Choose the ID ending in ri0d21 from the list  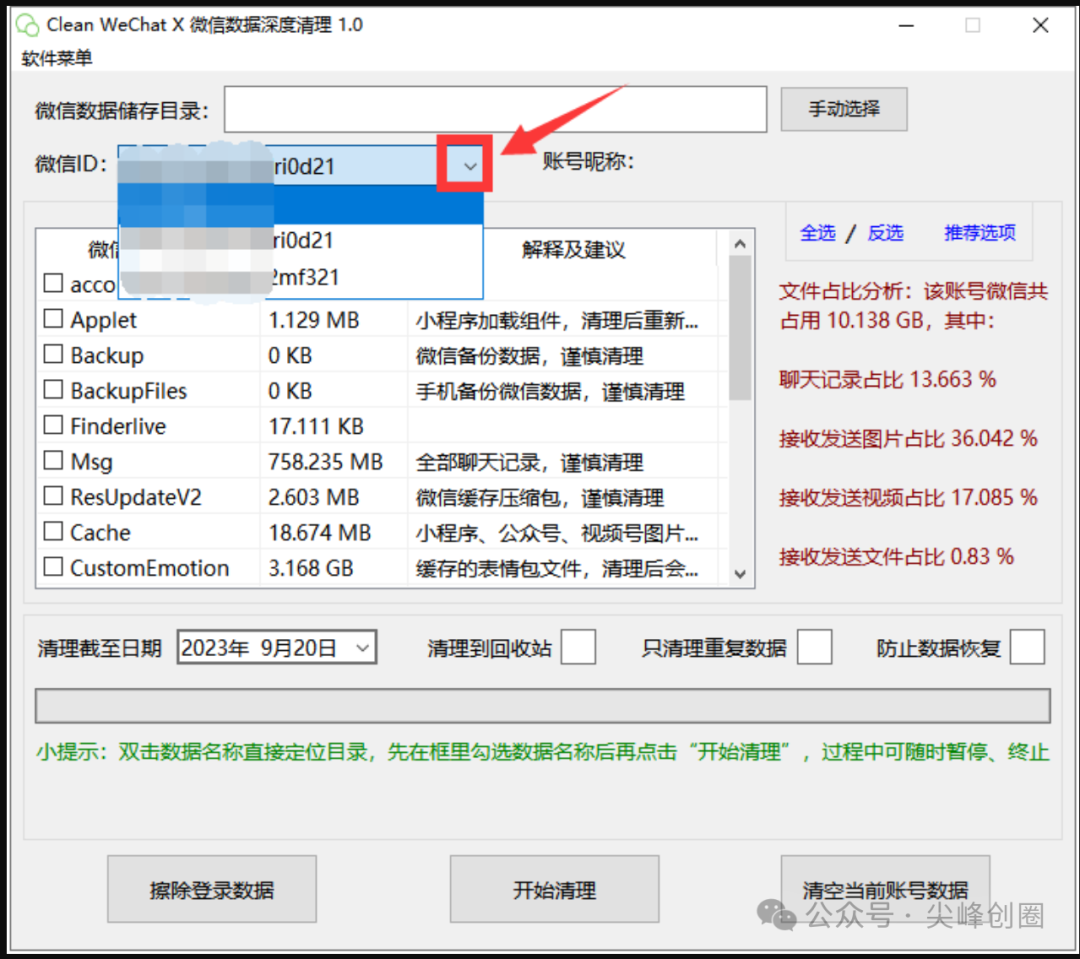pos(301,240)
